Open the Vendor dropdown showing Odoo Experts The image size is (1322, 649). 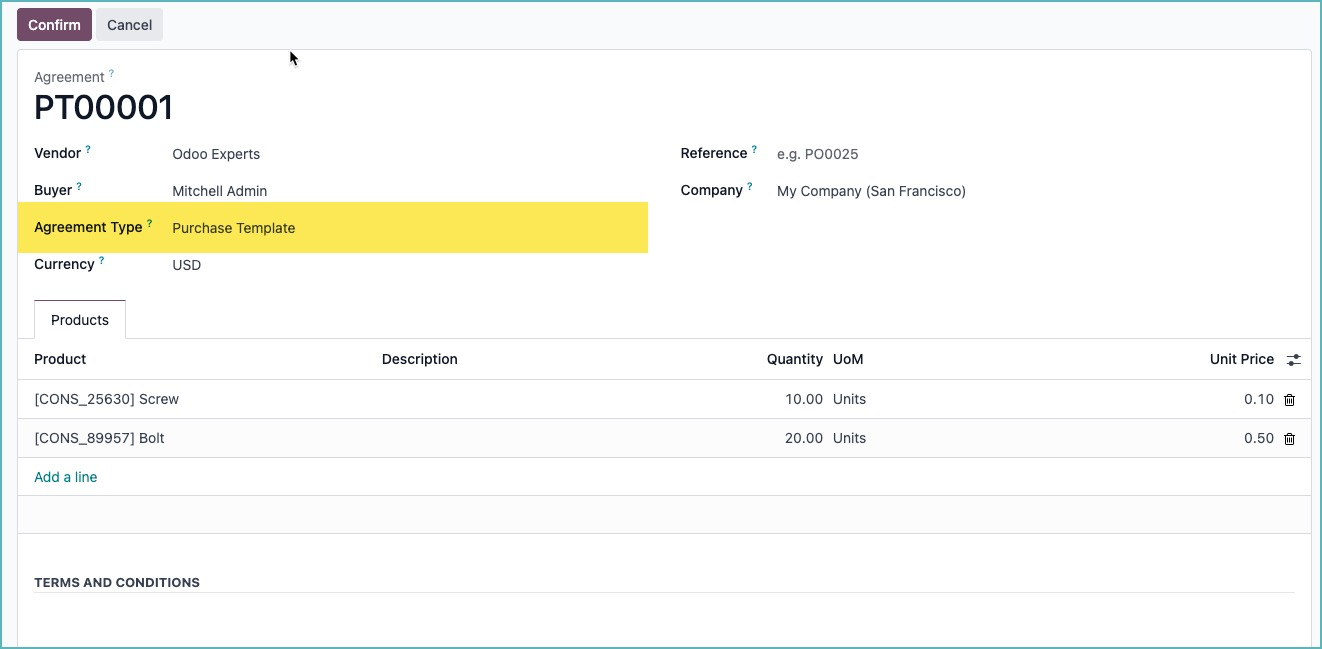[400, 155]
